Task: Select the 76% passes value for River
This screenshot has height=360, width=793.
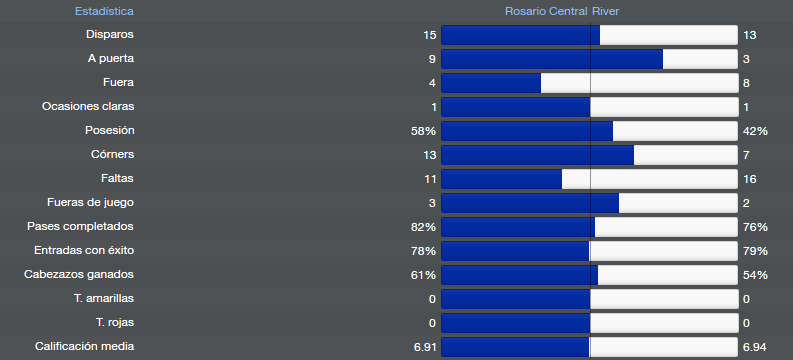Action: (x=756, y=227)
